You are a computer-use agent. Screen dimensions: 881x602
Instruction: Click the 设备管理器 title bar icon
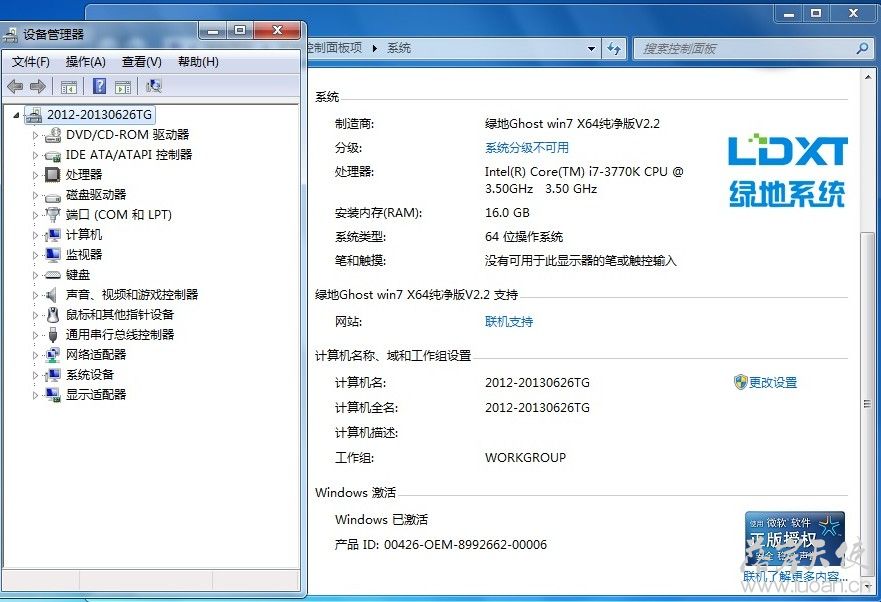tap(11, 35)
